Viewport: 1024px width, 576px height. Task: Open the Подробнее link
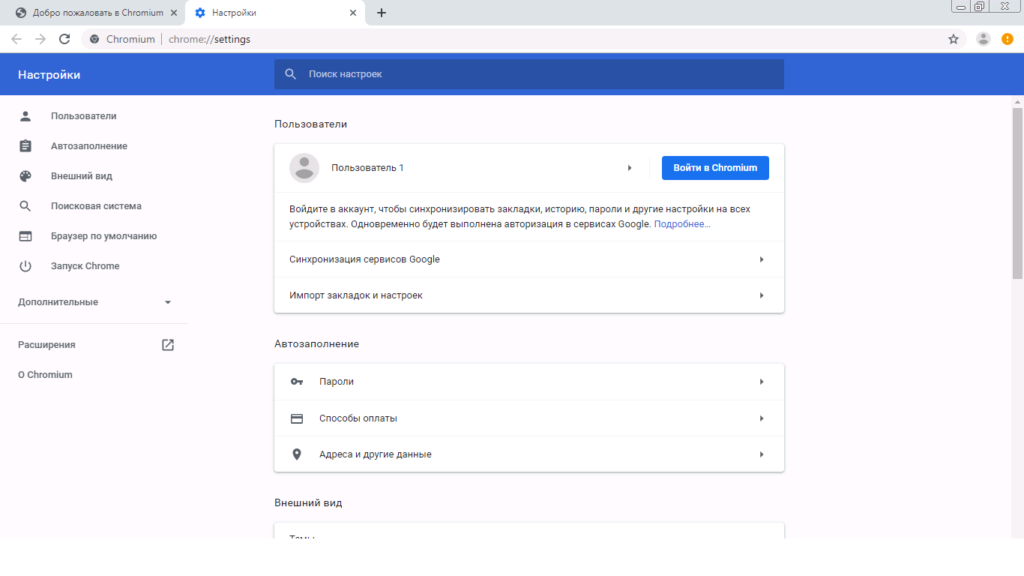tap(682, 224)
